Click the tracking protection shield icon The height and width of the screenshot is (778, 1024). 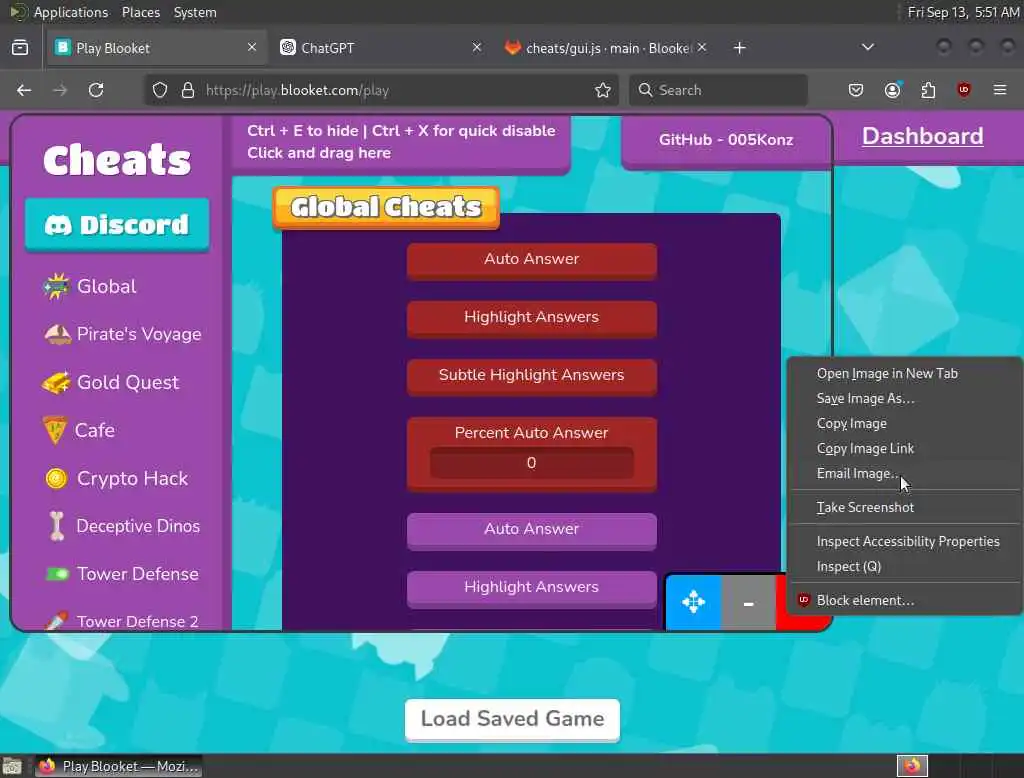pos(160,90)
